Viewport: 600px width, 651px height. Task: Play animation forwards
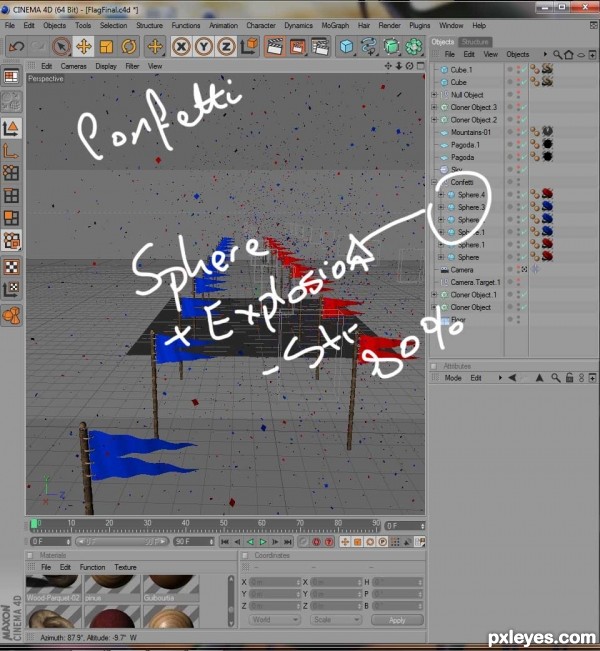[x=262, y=541]
